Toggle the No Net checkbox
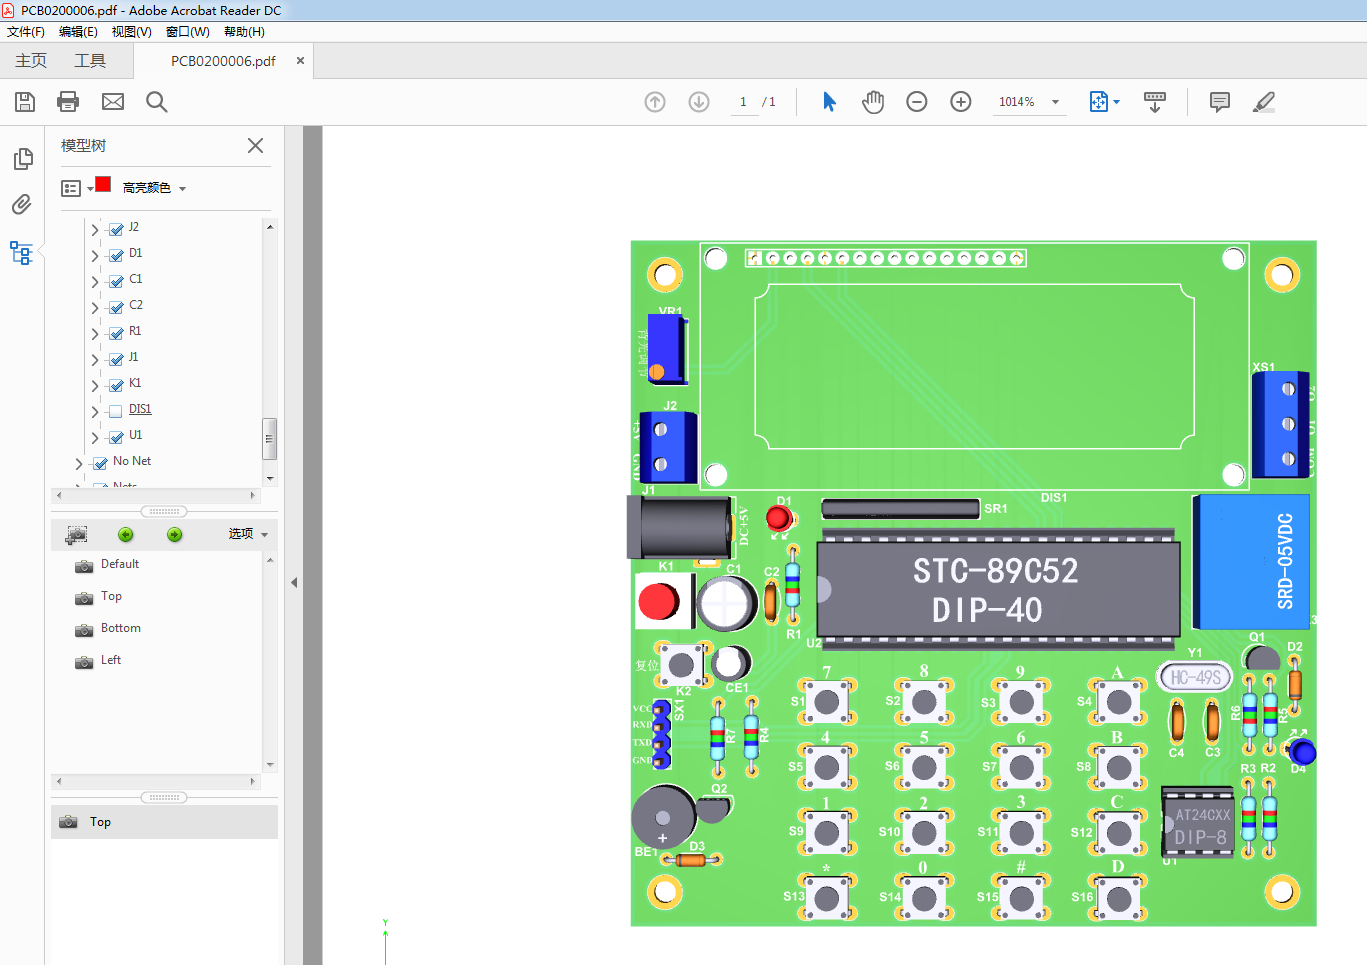The width and height of the screenshot is (1367, 965). [100, 463]
